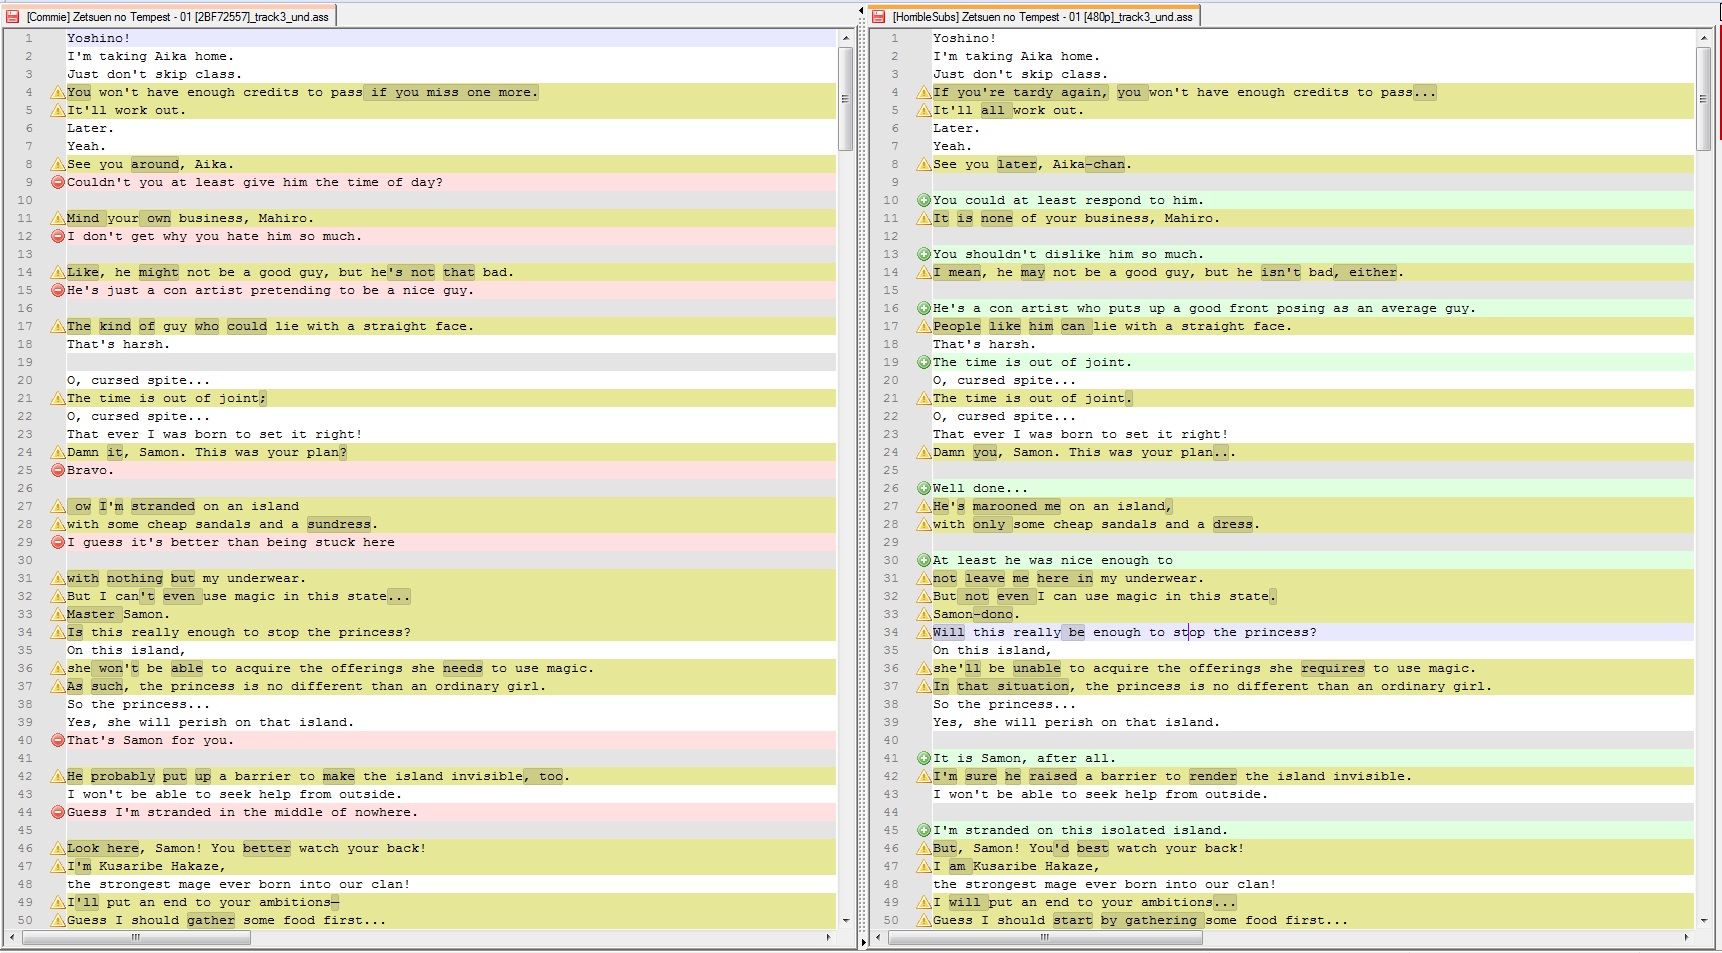Click the added icon on right line 19
This screenshot has width=1722, height=953.
coord(924,362)
